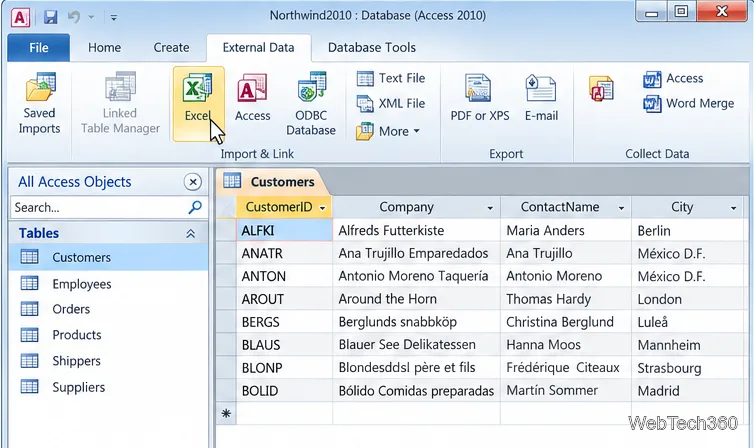The image size is (754, 448).
Task: Click the ALFKI cell
Action: [284, 230]
